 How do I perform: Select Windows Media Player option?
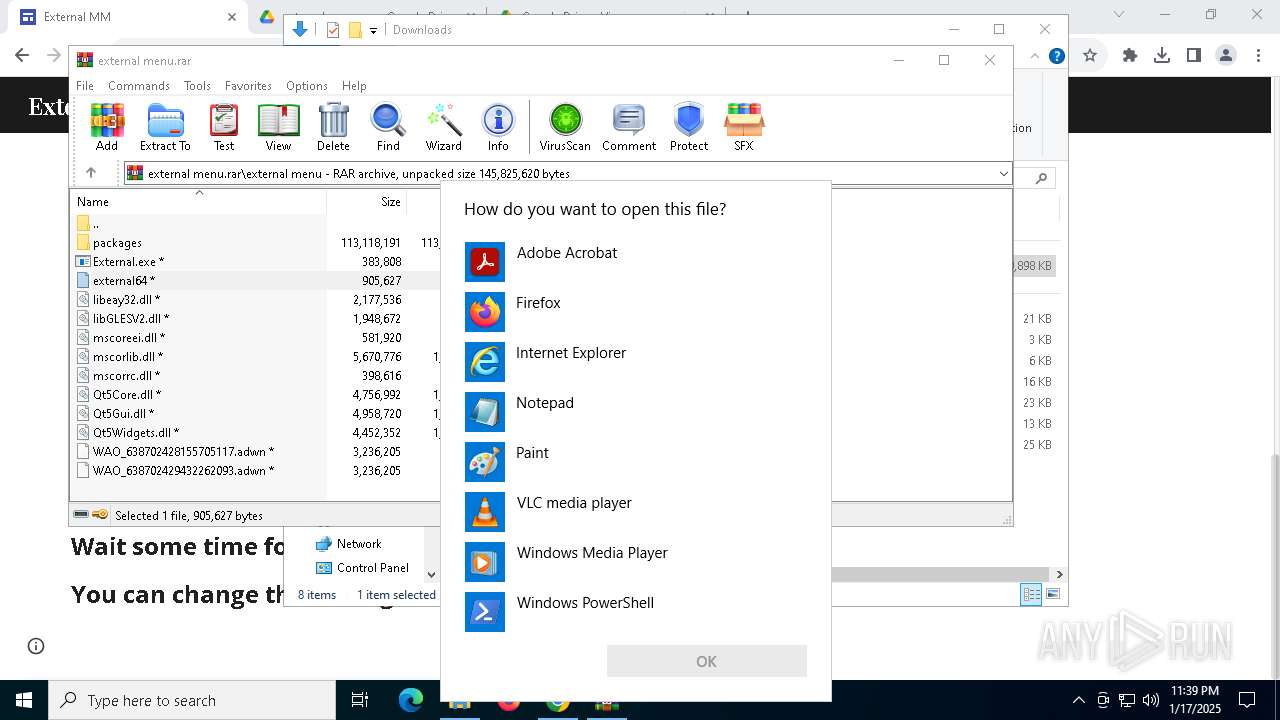click(x=636, y=562)
